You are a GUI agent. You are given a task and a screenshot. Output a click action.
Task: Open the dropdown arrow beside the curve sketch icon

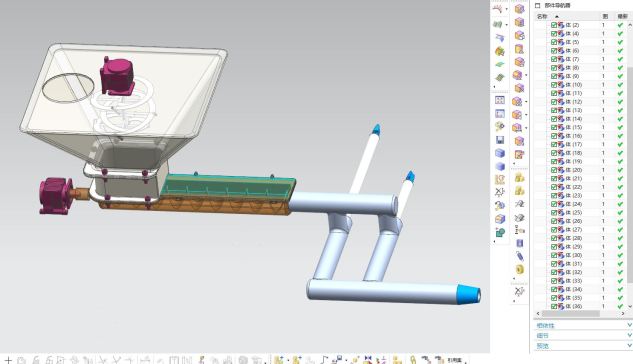507,9
